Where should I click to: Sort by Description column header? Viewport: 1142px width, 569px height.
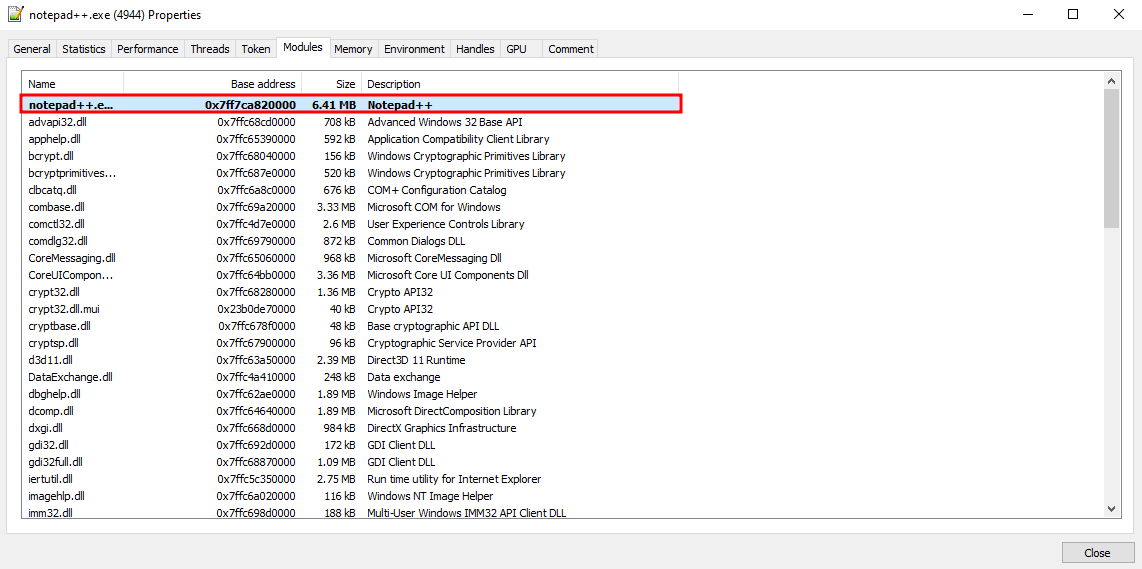(x=519, y=84)
